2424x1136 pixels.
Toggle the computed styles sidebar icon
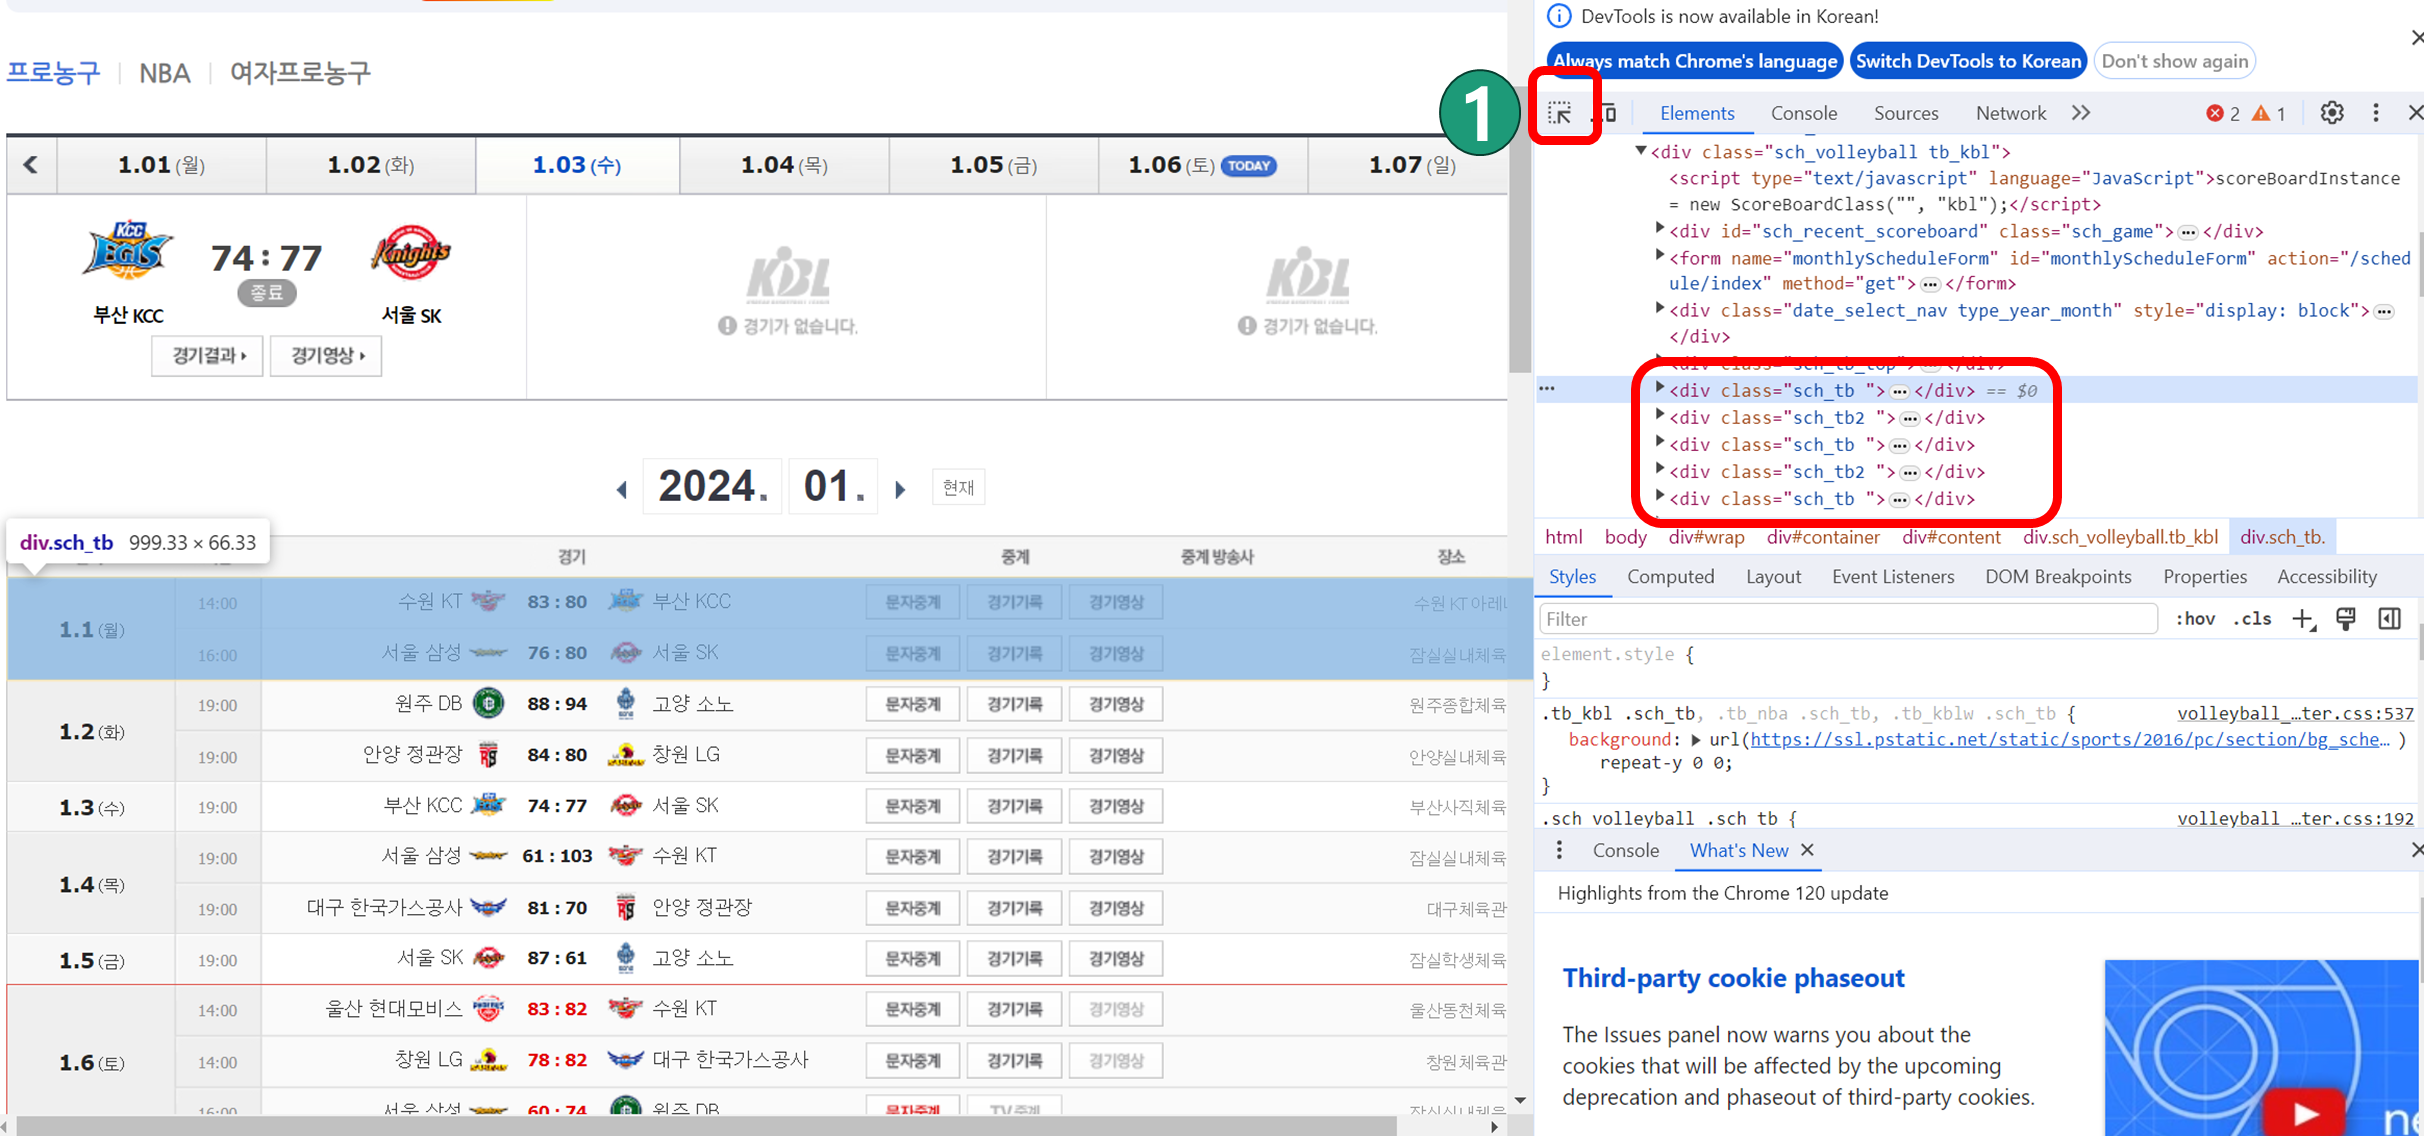coord(2390,619)
